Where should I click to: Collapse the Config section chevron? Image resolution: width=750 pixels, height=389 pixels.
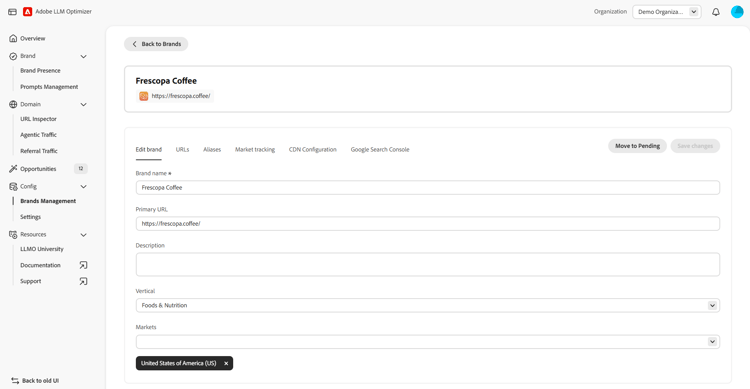(x=83, y=187)
